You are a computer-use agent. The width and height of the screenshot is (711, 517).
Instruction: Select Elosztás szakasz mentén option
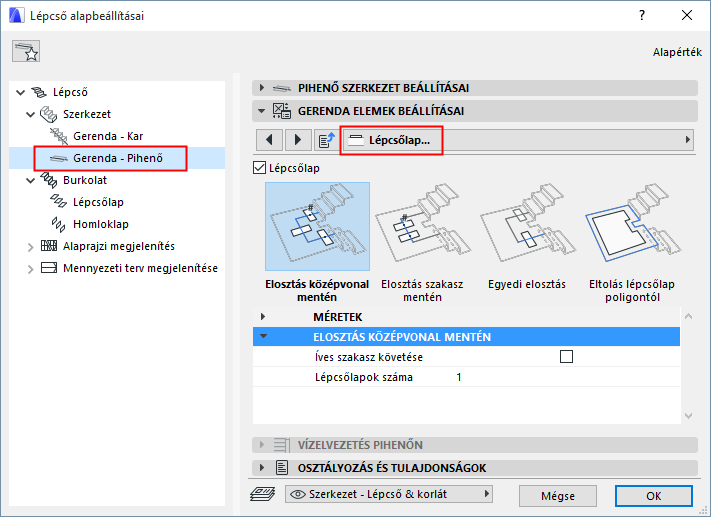click(x=422, y=243)
